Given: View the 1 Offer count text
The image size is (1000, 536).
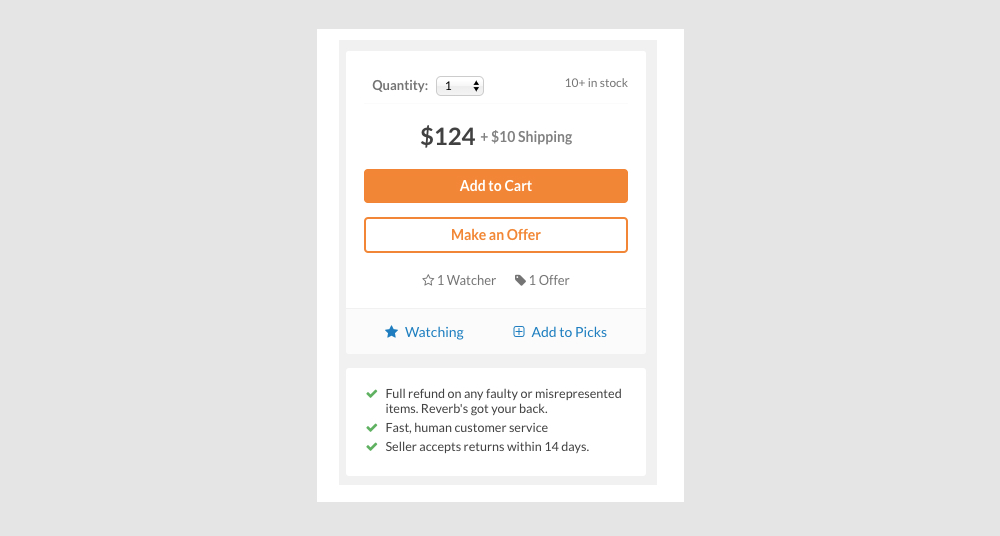Looking at the screenshot, I should coord(549,281).
